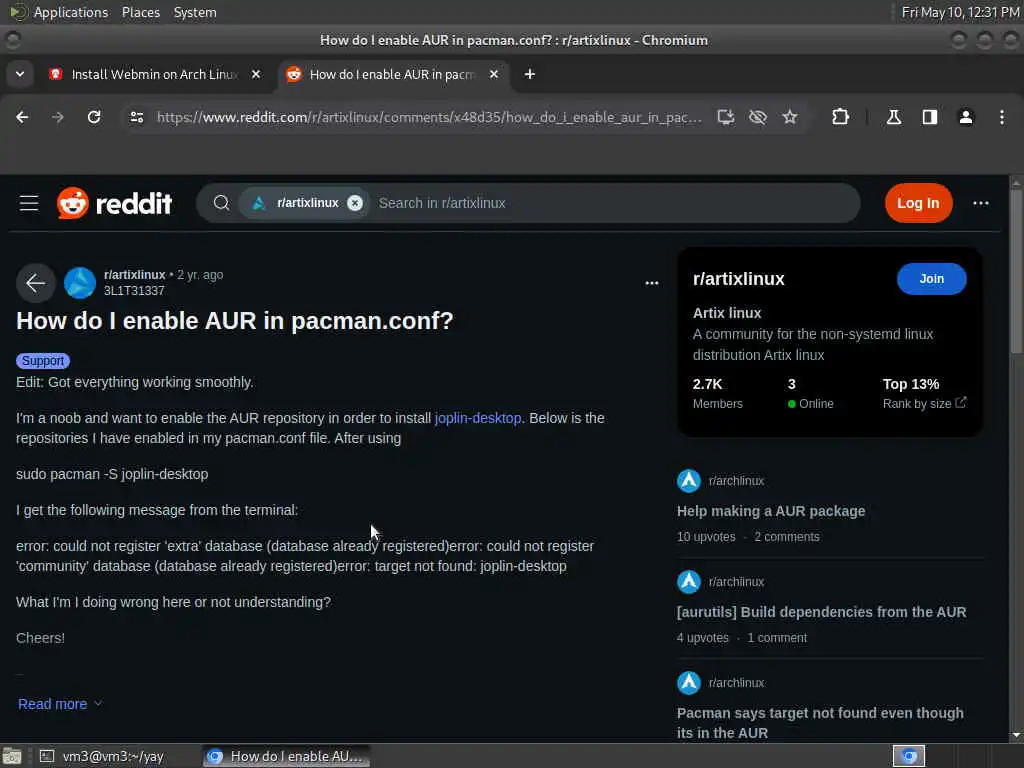Go back with the browser back arrow
This screenshot has height=768, width=1024.
pyautogui.click(x=22, y=117)
